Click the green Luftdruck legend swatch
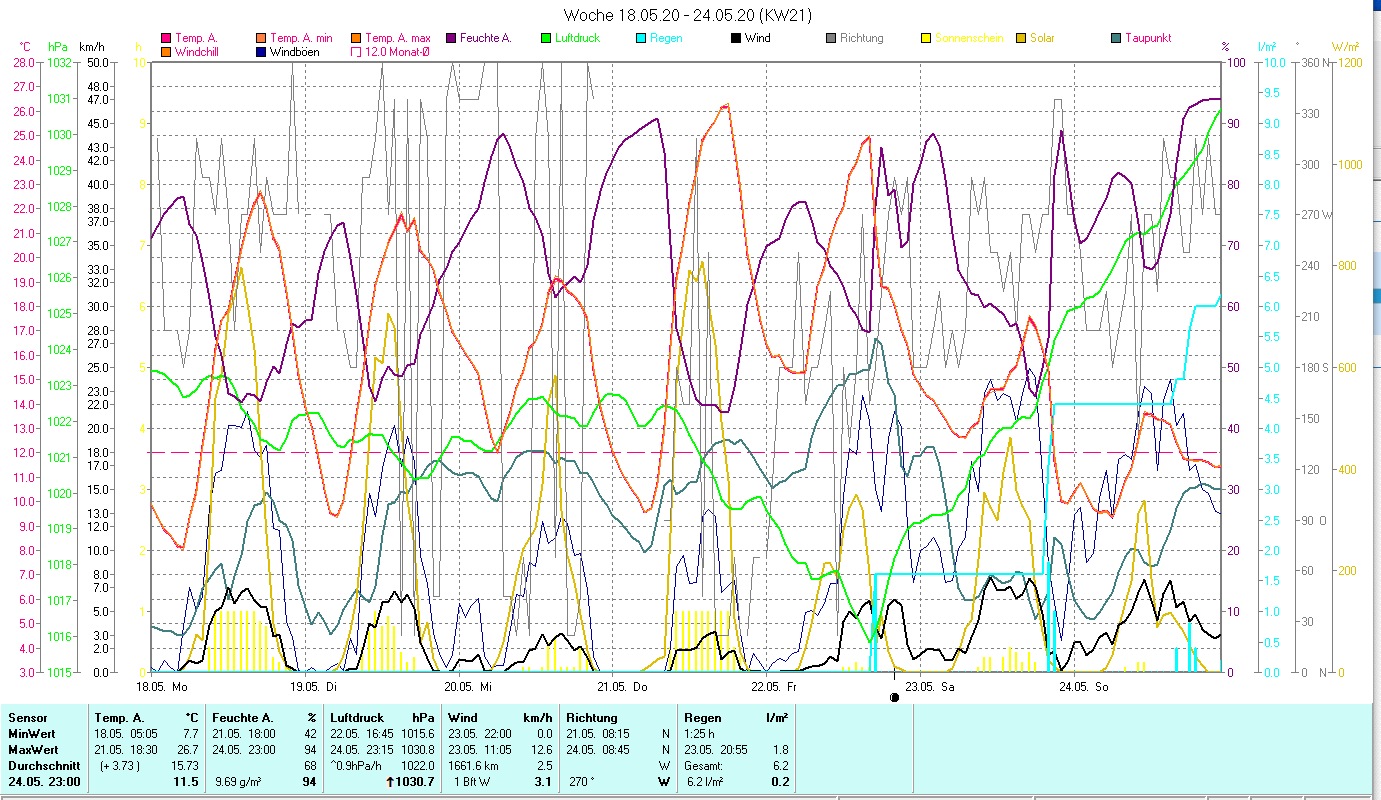Screen dimensions: 1381x800 coord(546,38)
